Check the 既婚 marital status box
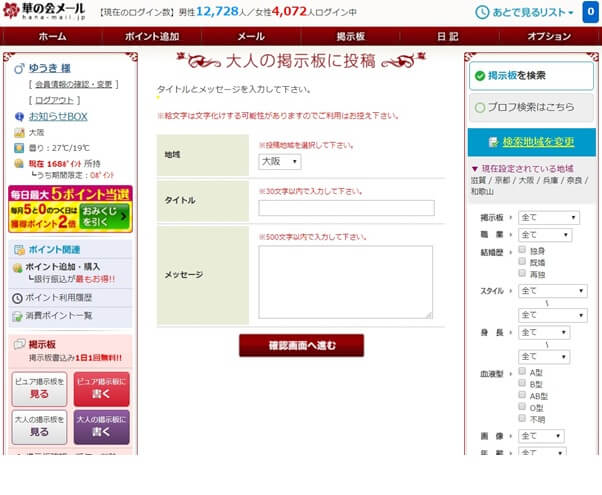The width and height of the screenshot is (602, 495). 522,262
